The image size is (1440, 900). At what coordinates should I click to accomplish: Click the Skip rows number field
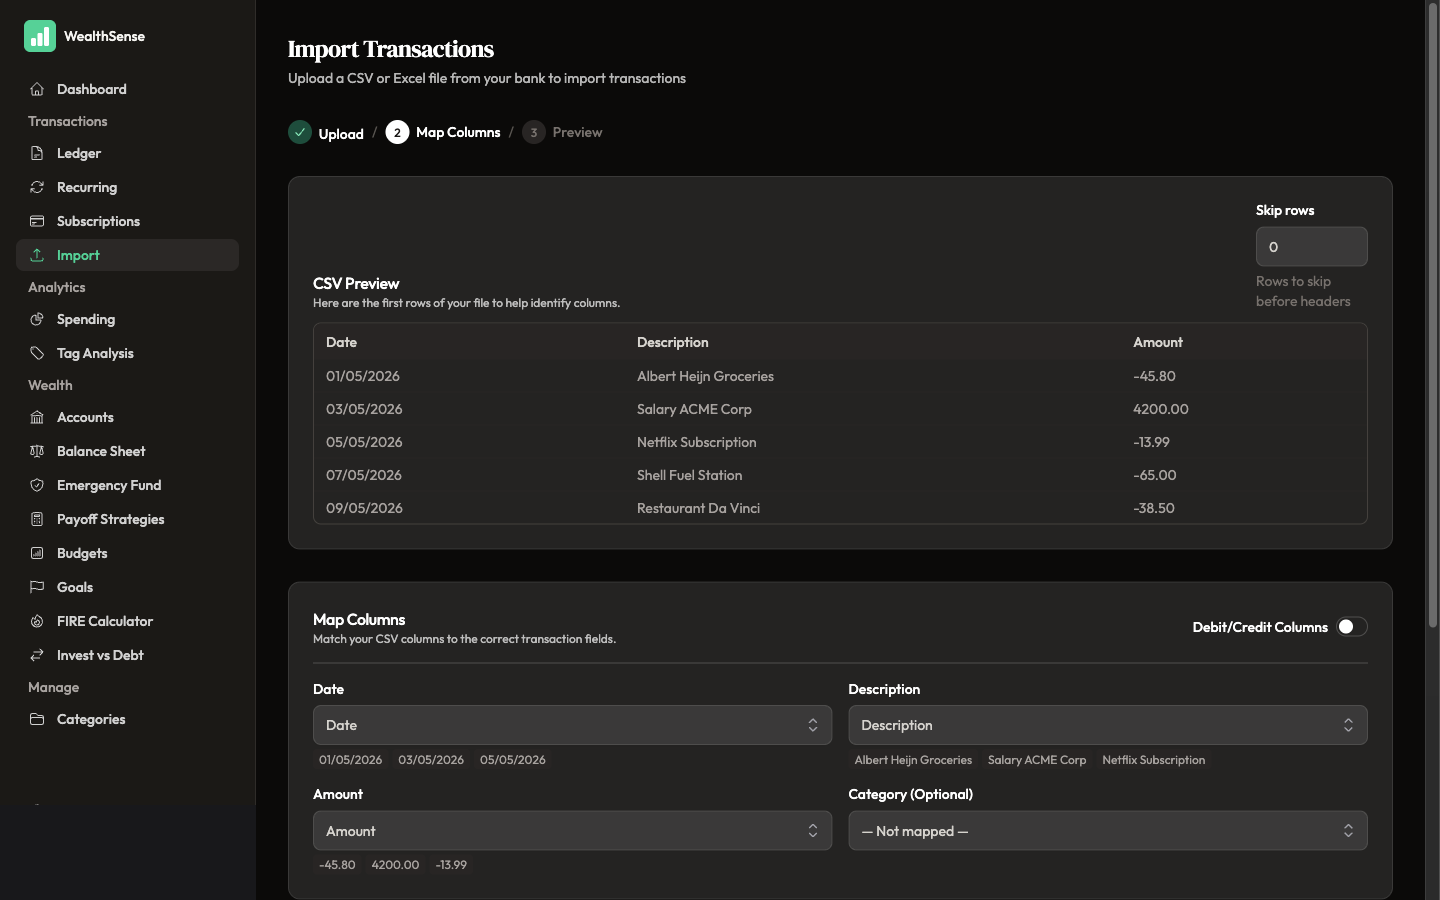1311,246
